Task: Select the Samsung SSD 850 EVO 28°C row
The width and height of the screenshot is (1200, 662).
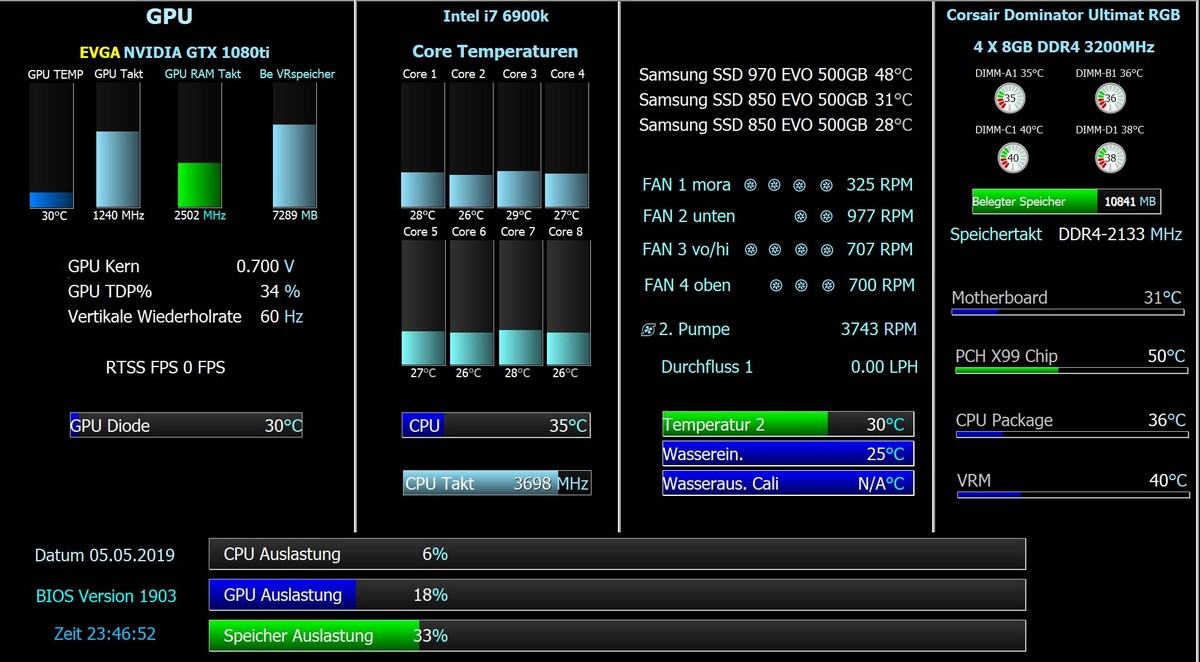Action: pyautogui.click(x=776, y=125)
